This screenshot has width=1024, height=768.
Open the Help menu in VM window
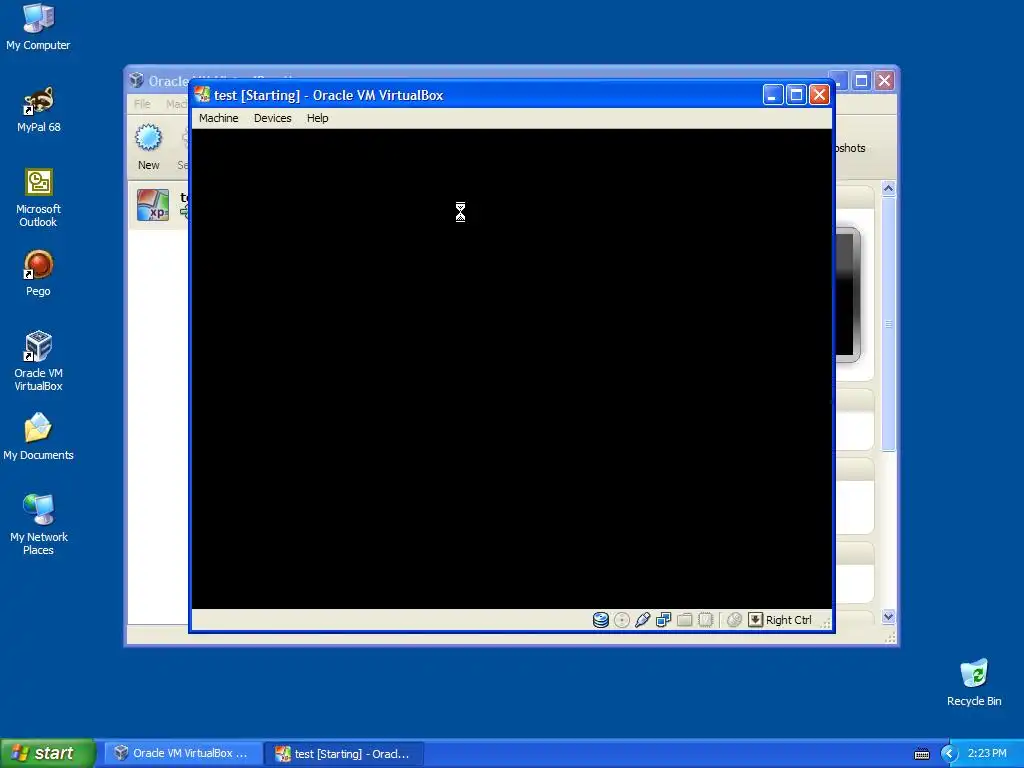pos(317,118)
